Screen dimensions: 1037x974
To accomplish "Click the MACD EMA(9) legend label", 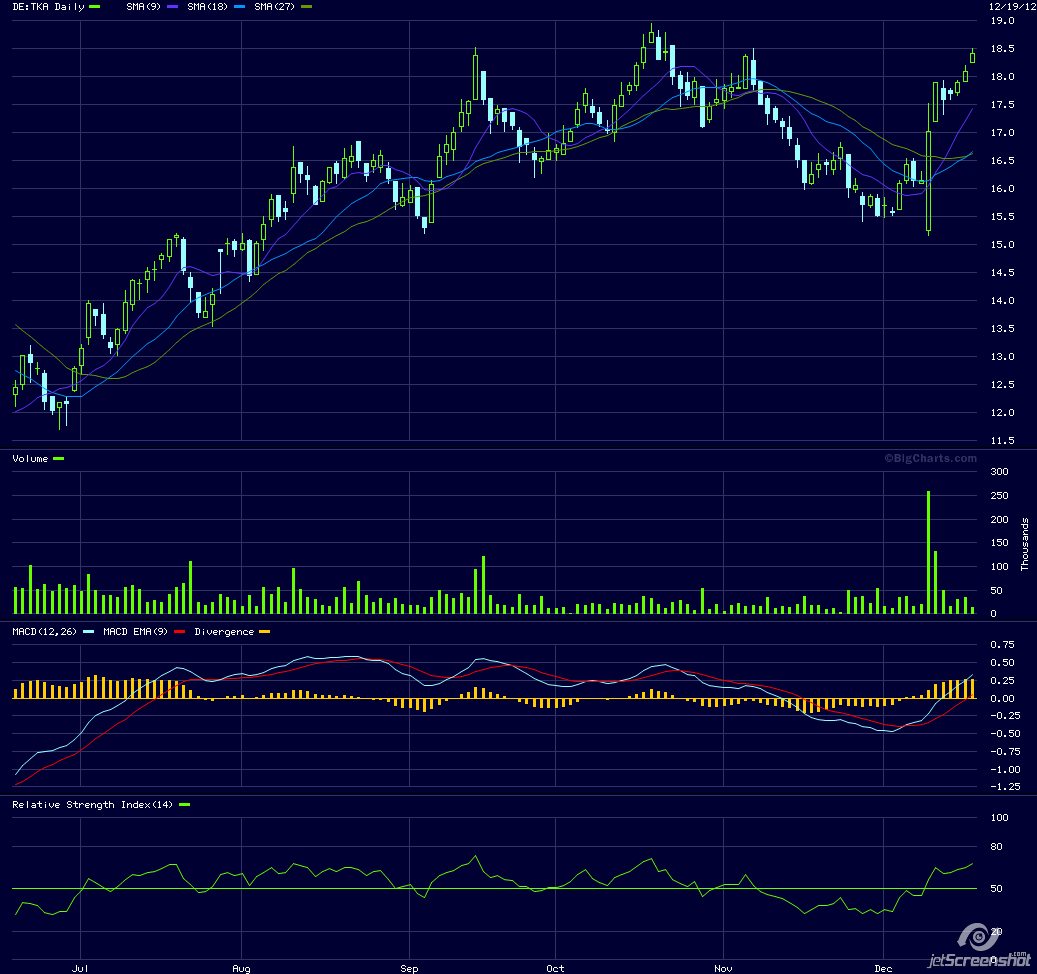I will pos(135,632).
